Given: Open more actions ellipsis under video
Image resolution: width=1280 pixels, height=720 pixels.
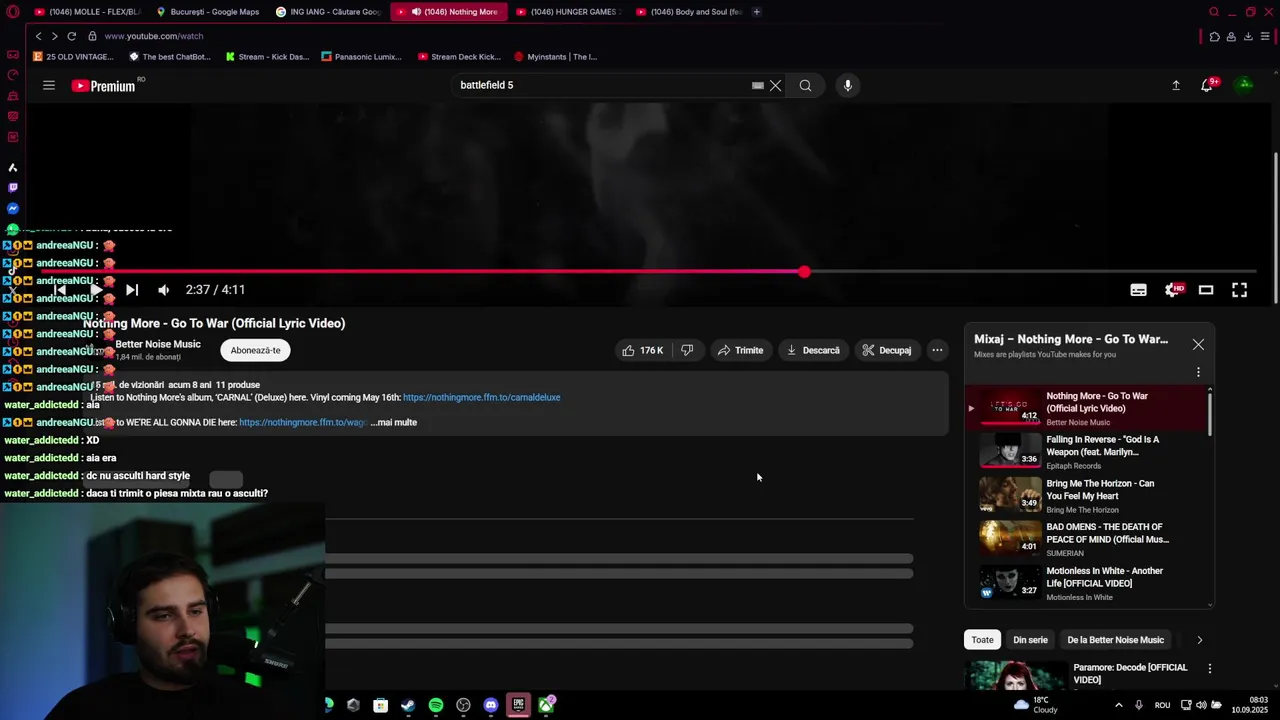Looking at the screenshot, I should tap(937, 350).
